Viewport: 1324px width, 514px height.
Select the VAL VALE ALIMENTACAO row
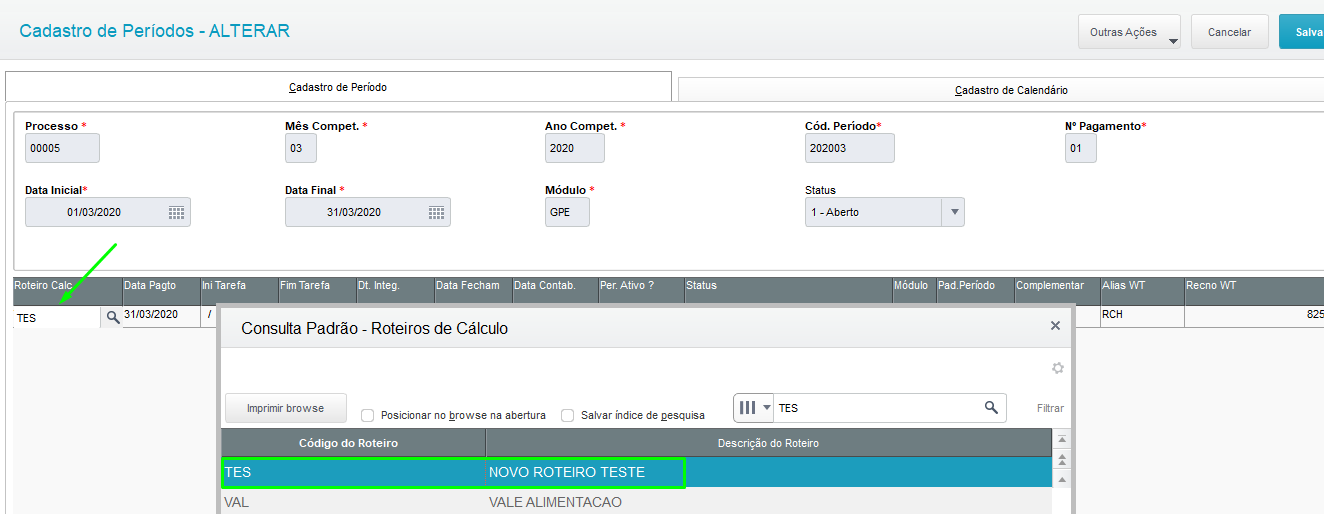(636, 502)
